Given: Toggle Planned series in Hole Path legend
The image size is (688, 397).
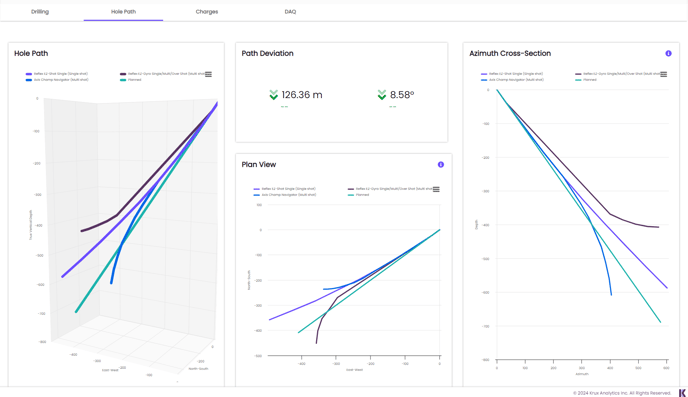Looking at the screenshot, I should pos(131,80).
